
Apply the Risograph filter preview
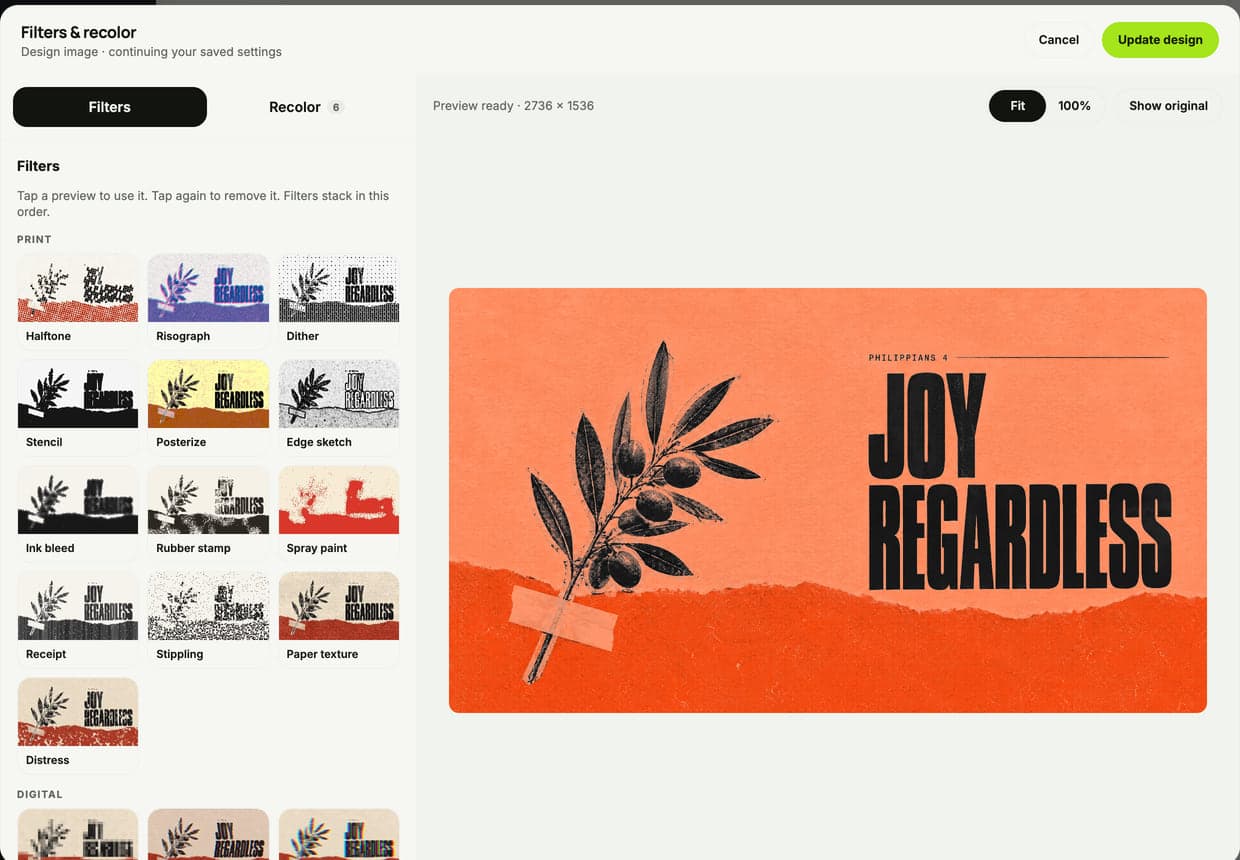pyautogui.click(x=208, y=300)
